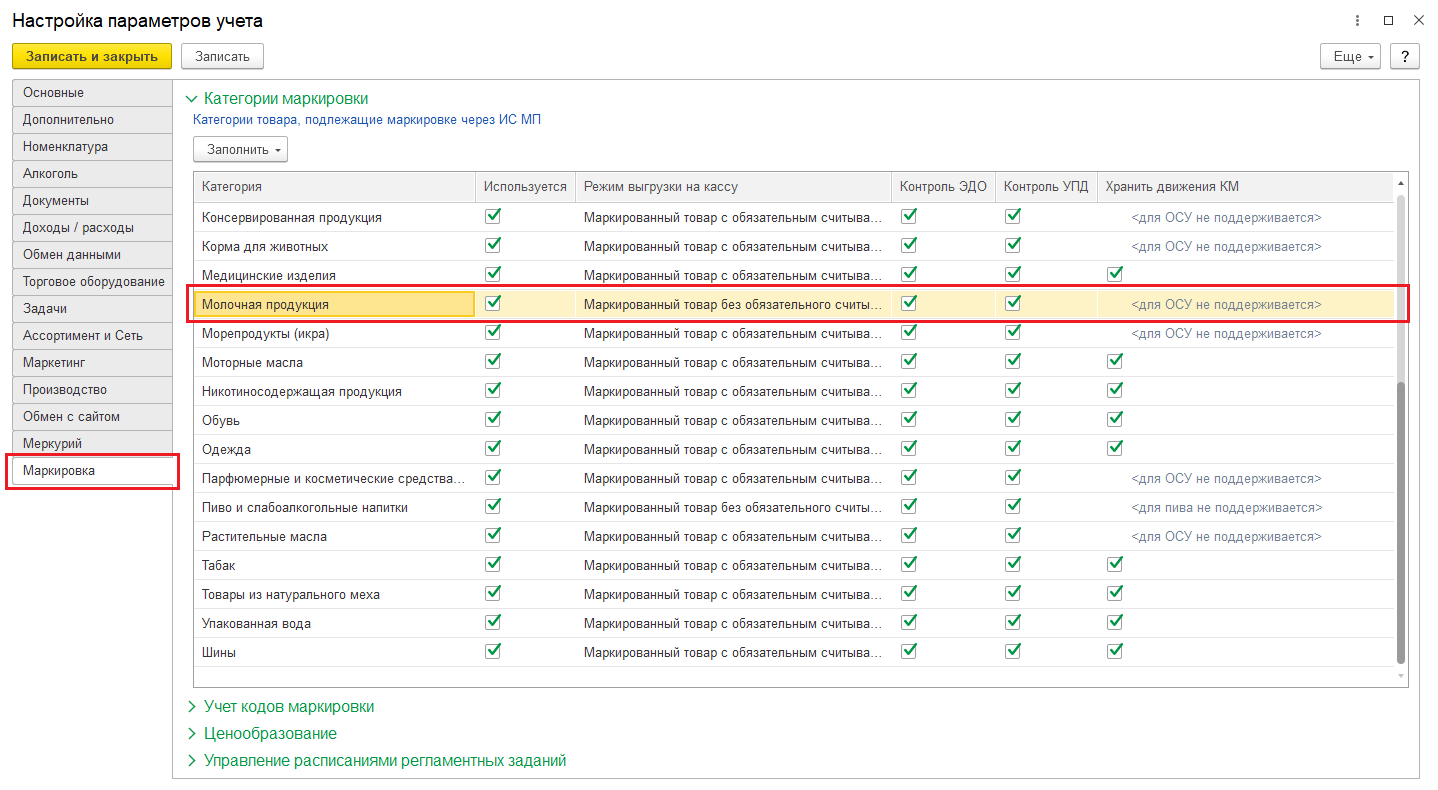Click the help question mark button
This screenshot has height=790, width=1438.
pyautogui.click(x=1405, y=56)
